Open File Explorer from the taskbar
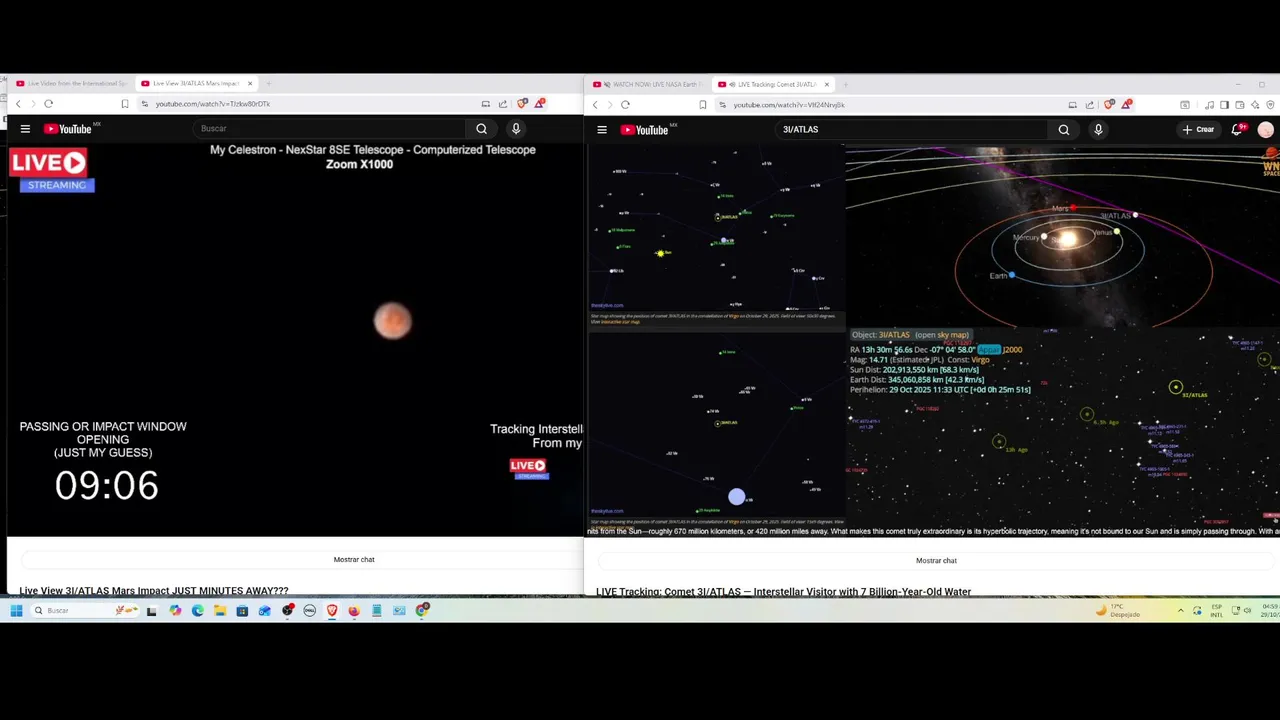The width and height of the screenshot is (1280, 720). 220,610
